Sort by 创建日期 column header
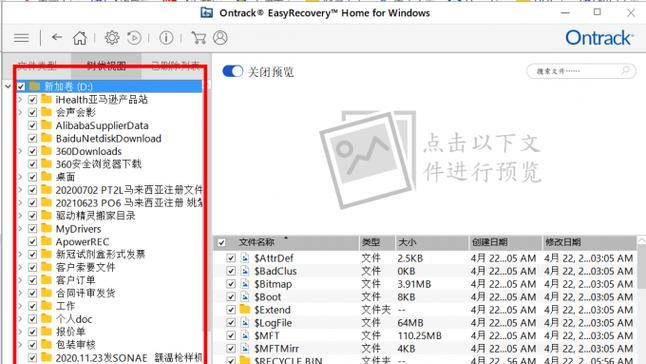Image resolution: width=646 pixels, height=364 pixels. click(489, 242)
